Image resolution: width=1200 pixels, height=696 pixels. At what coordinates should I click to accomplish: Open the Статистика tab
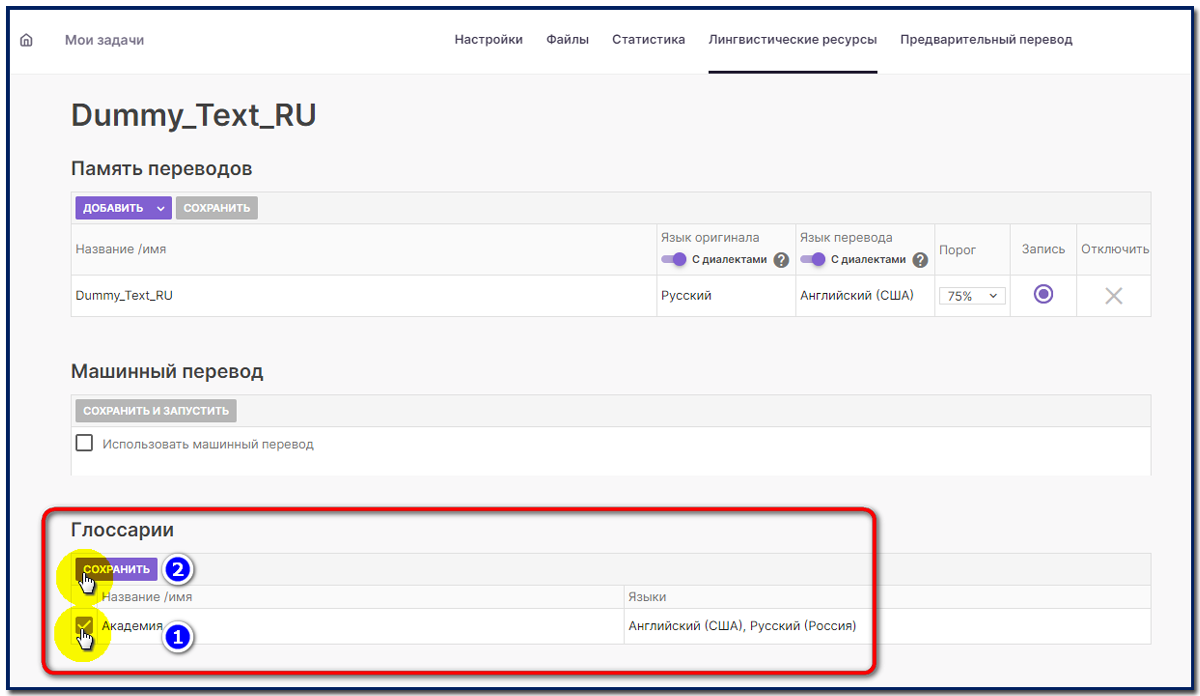click(x=648, y=40)
